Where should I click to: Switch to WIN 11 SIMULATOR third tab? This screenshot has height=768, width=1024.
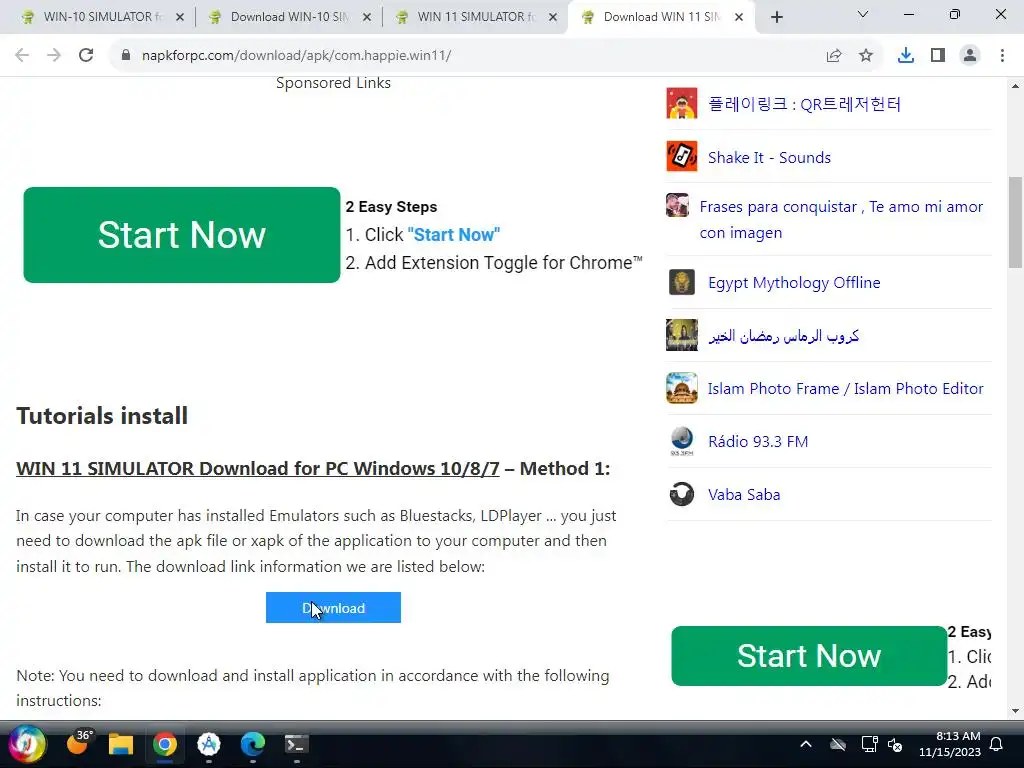tap(477, 17)
